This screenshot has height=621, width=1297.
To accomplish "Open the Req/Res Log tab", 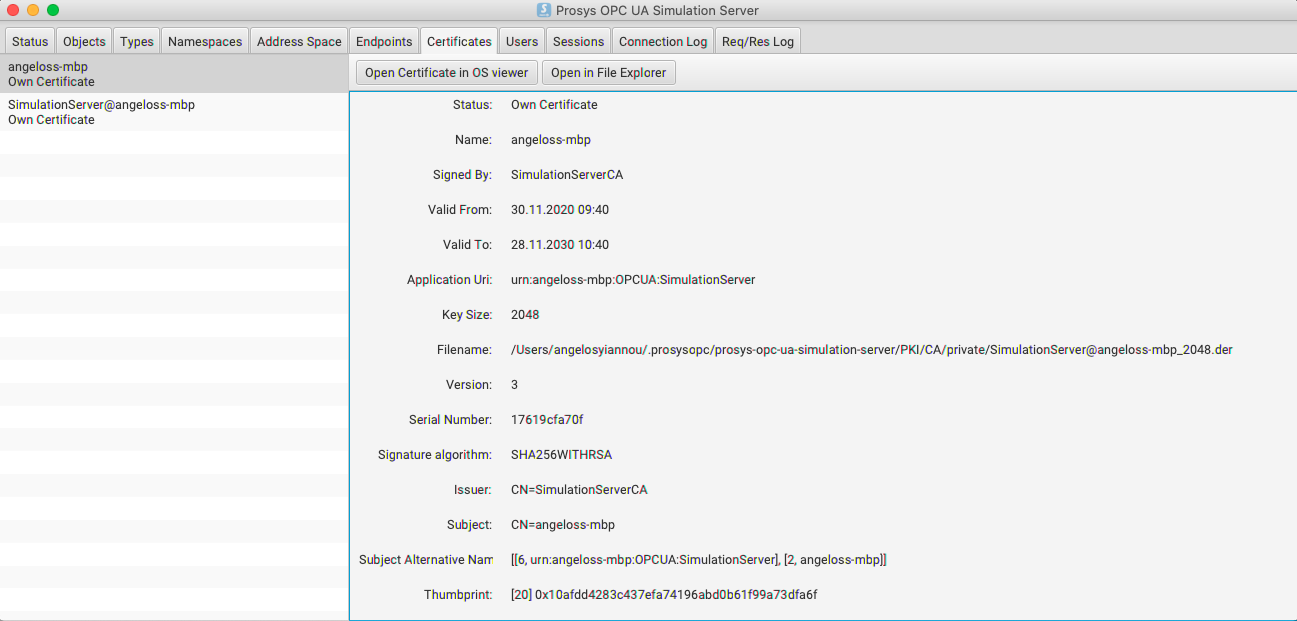I will [x=758, y=41].
